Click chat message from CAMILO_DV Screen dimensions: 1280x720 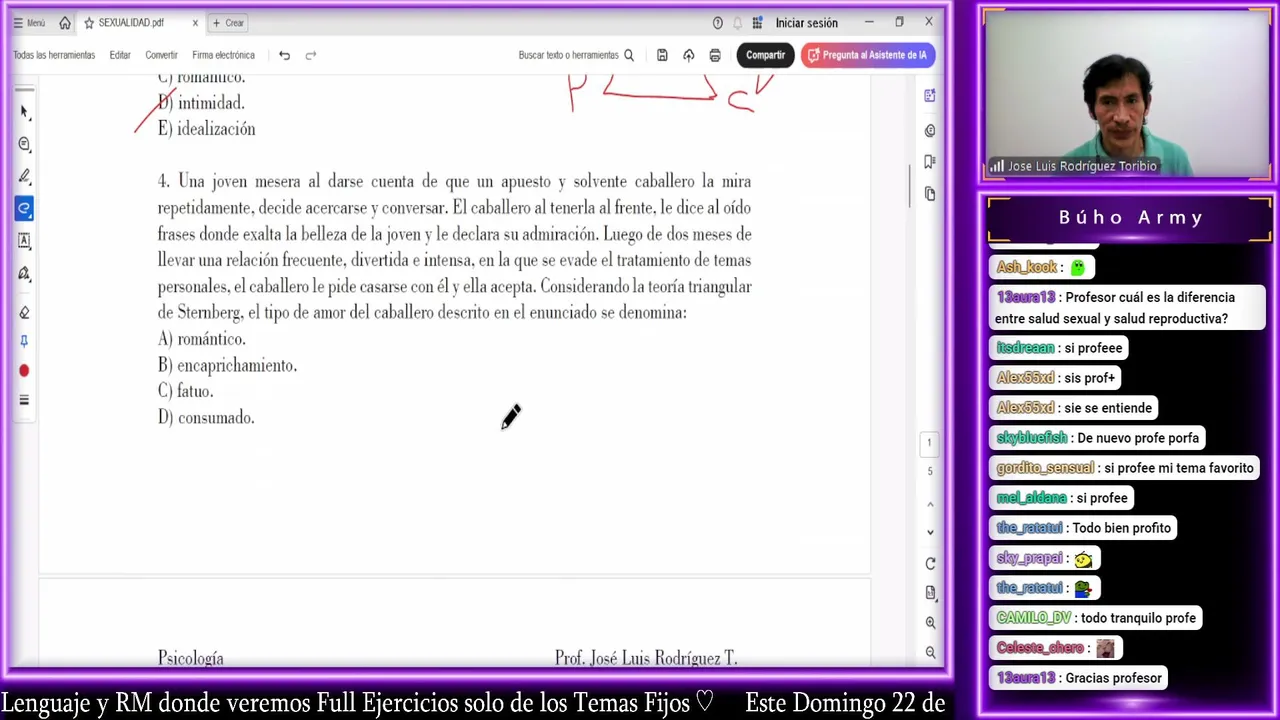[1096, 618]
